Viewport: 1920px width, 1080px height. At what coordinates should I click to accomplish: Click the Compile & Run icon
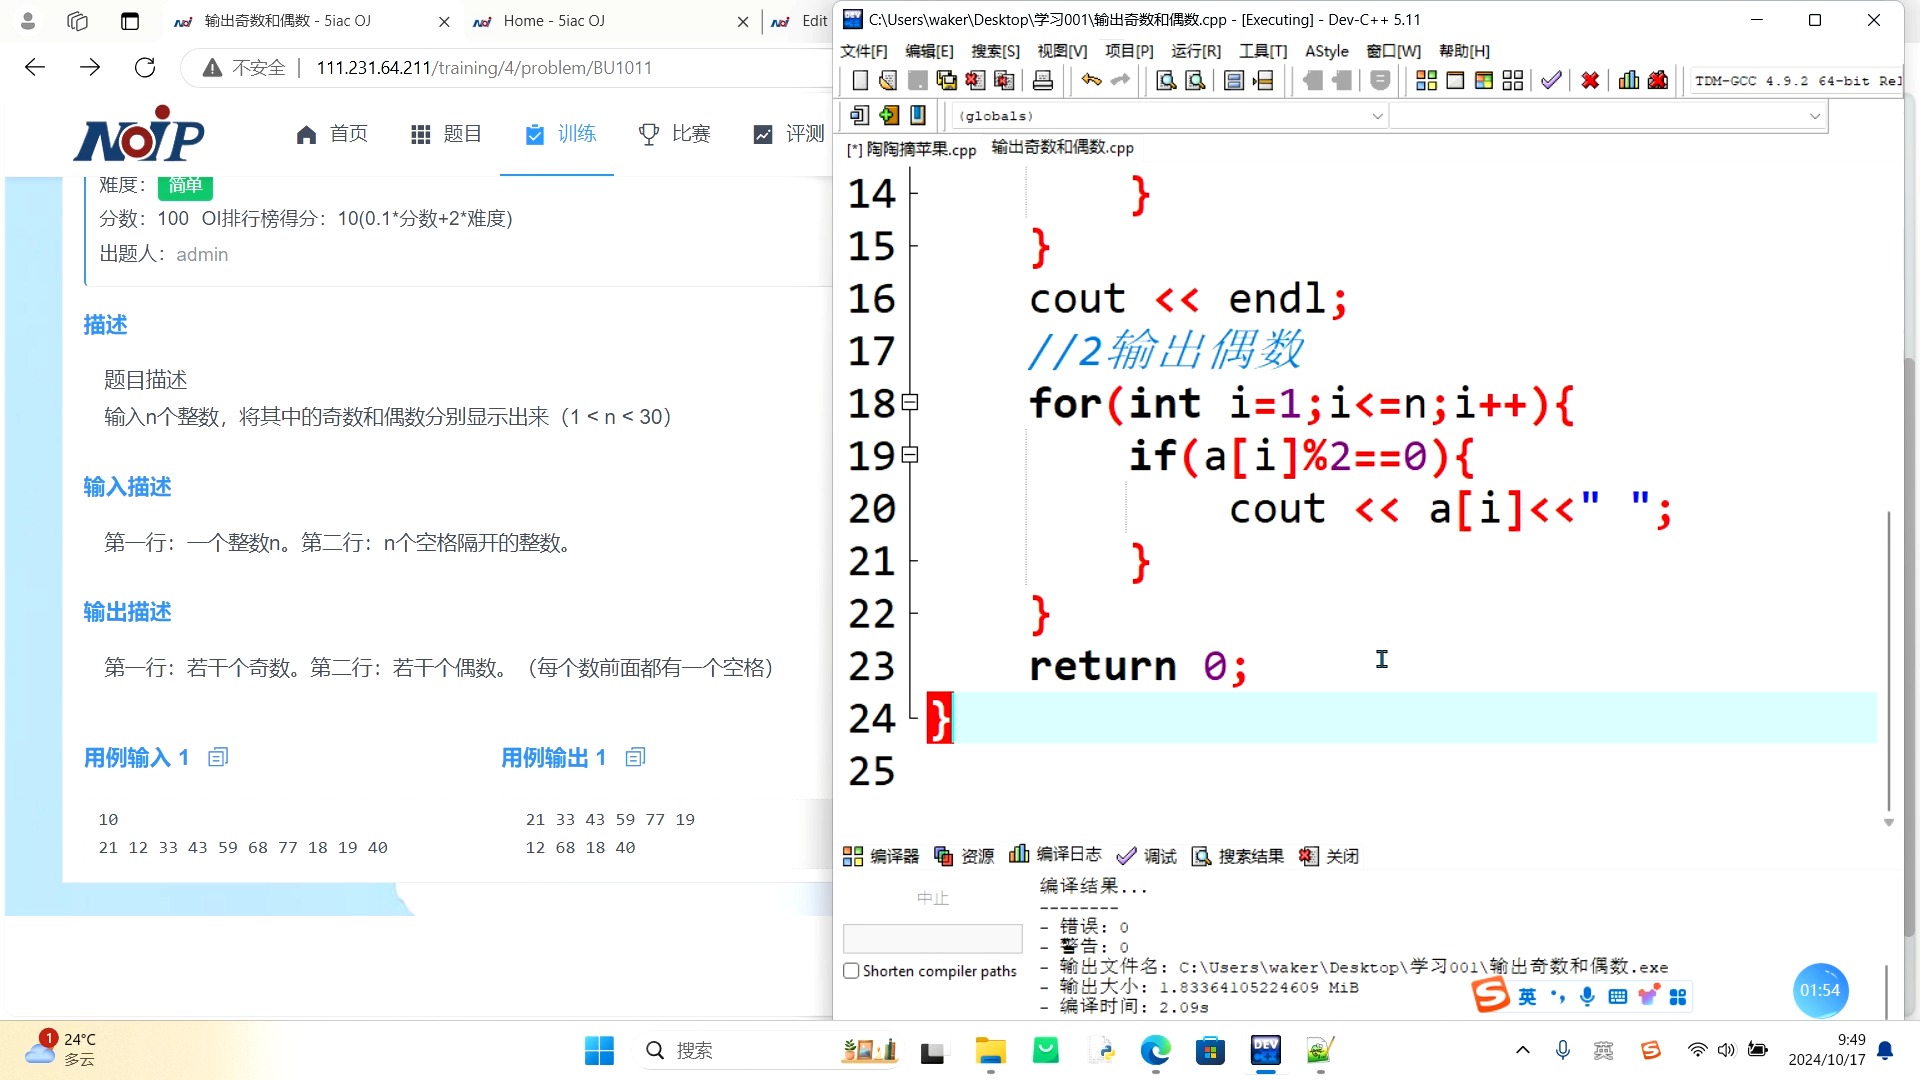pos(1484,81)
